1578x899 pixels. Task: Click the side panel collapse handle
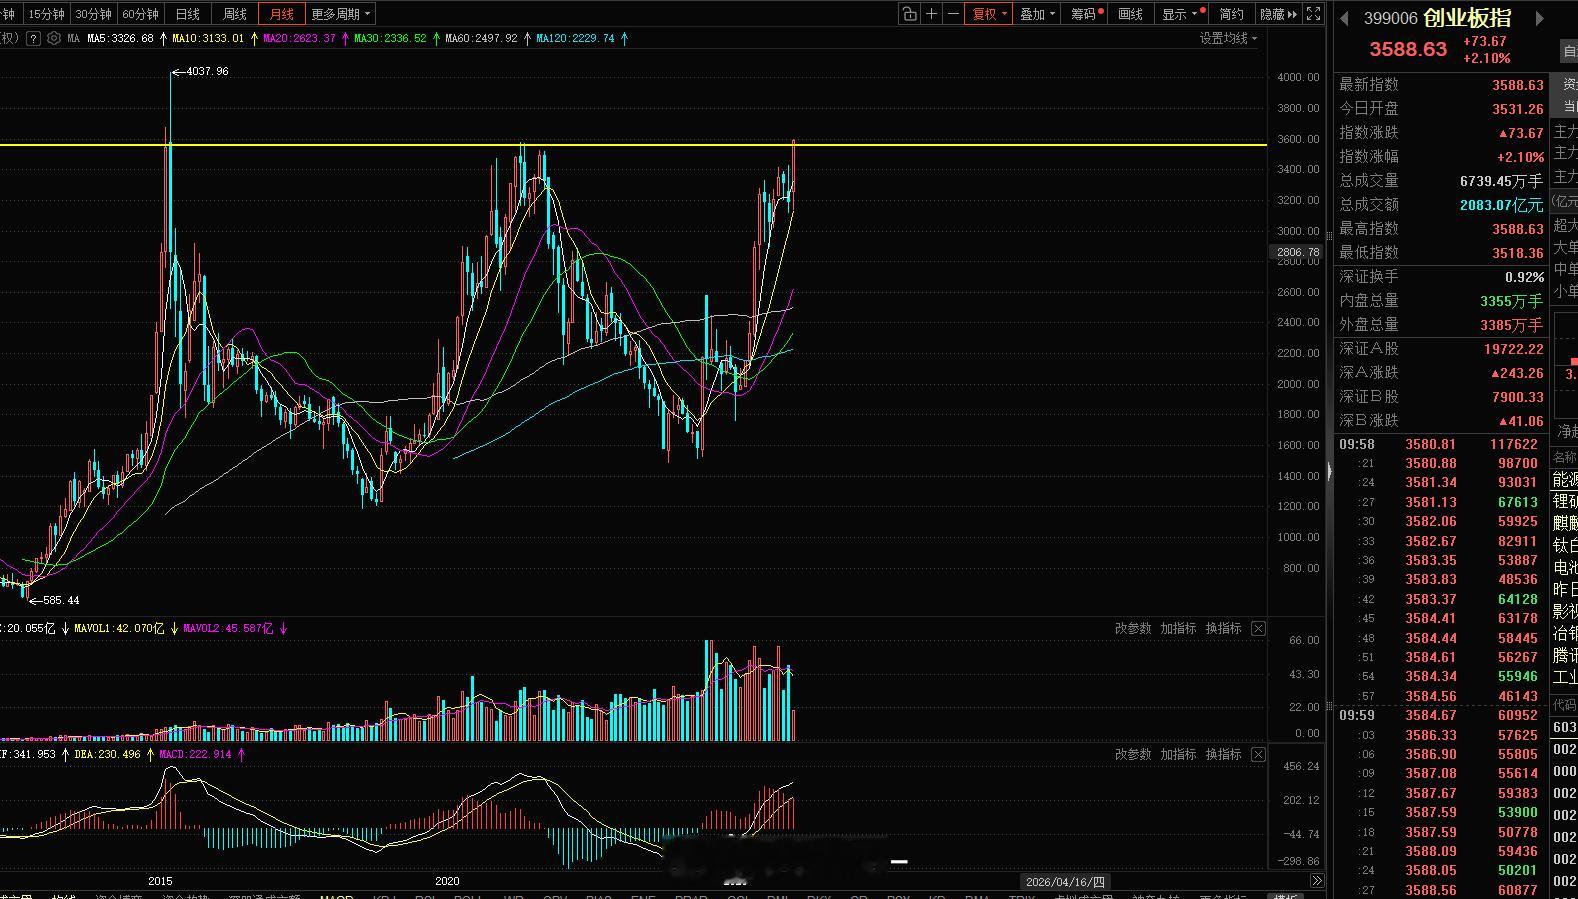coord(1329,471)
